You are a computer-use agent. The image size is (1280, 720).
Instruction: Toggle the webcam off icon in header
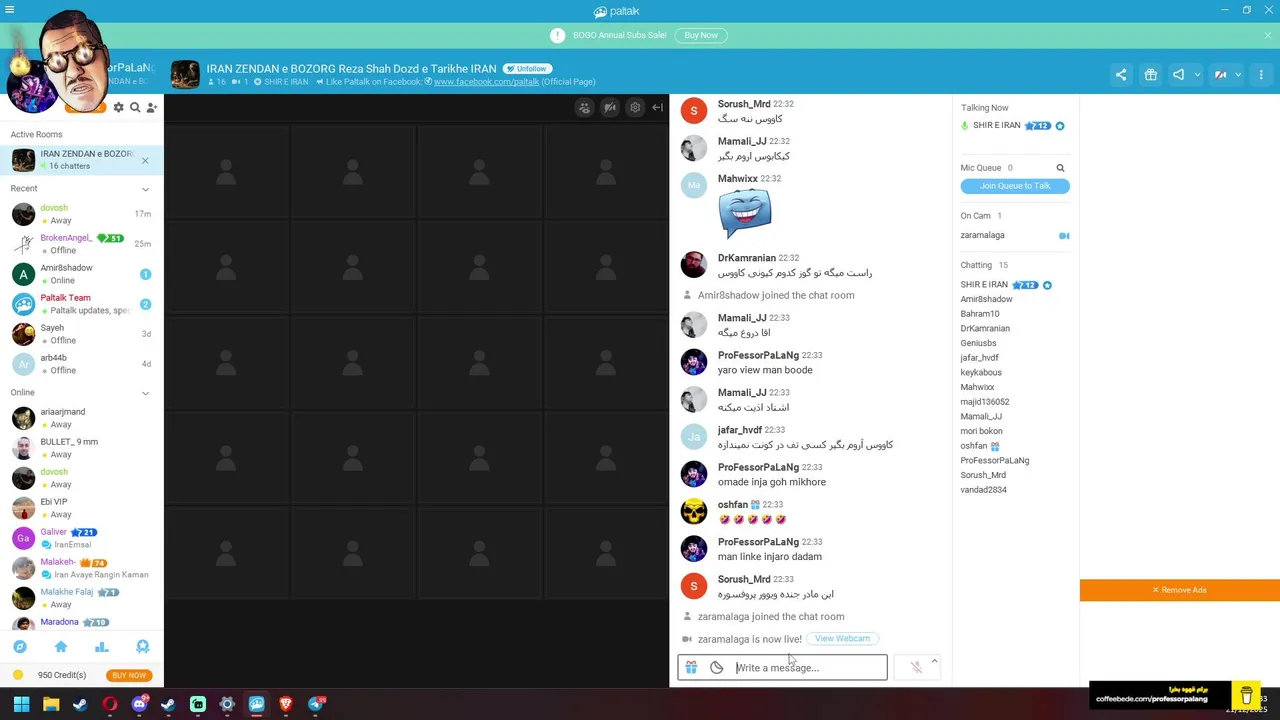(x=1221, y=75)
